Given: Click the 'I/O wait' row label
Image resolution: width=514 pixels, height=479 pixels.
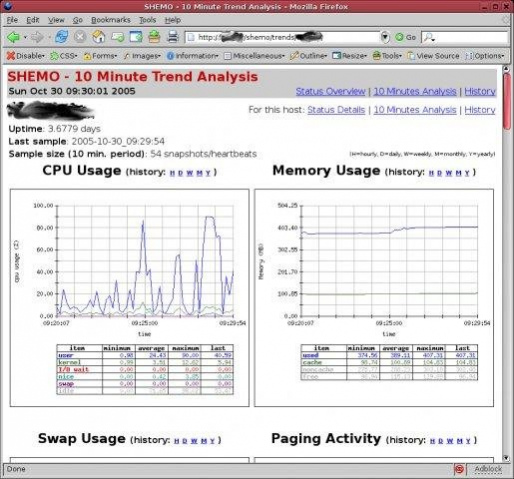Looking at the screenshot, I should pyautogui.click(x=74, y=369).
